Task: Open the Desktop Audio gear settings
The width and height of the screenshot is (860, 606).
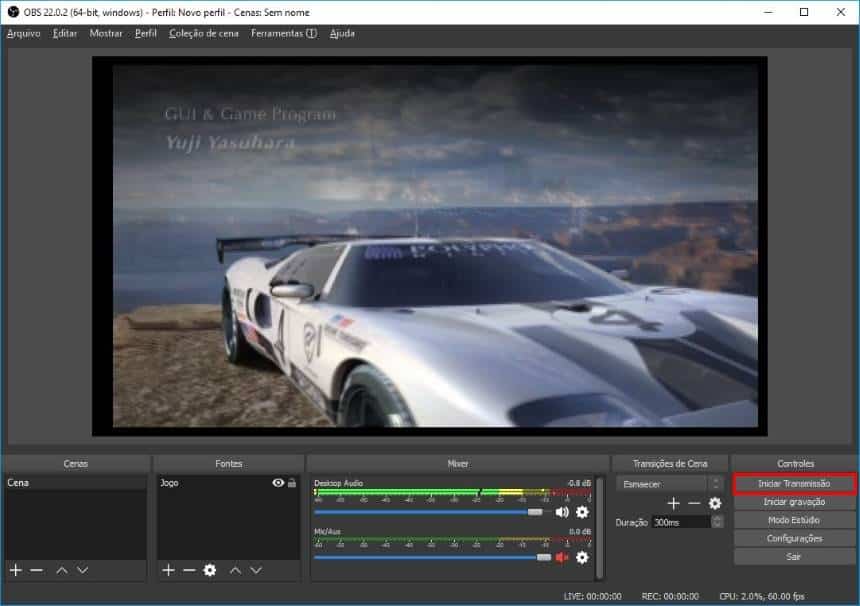Action: pyautogui.click(x=582, y=512)
